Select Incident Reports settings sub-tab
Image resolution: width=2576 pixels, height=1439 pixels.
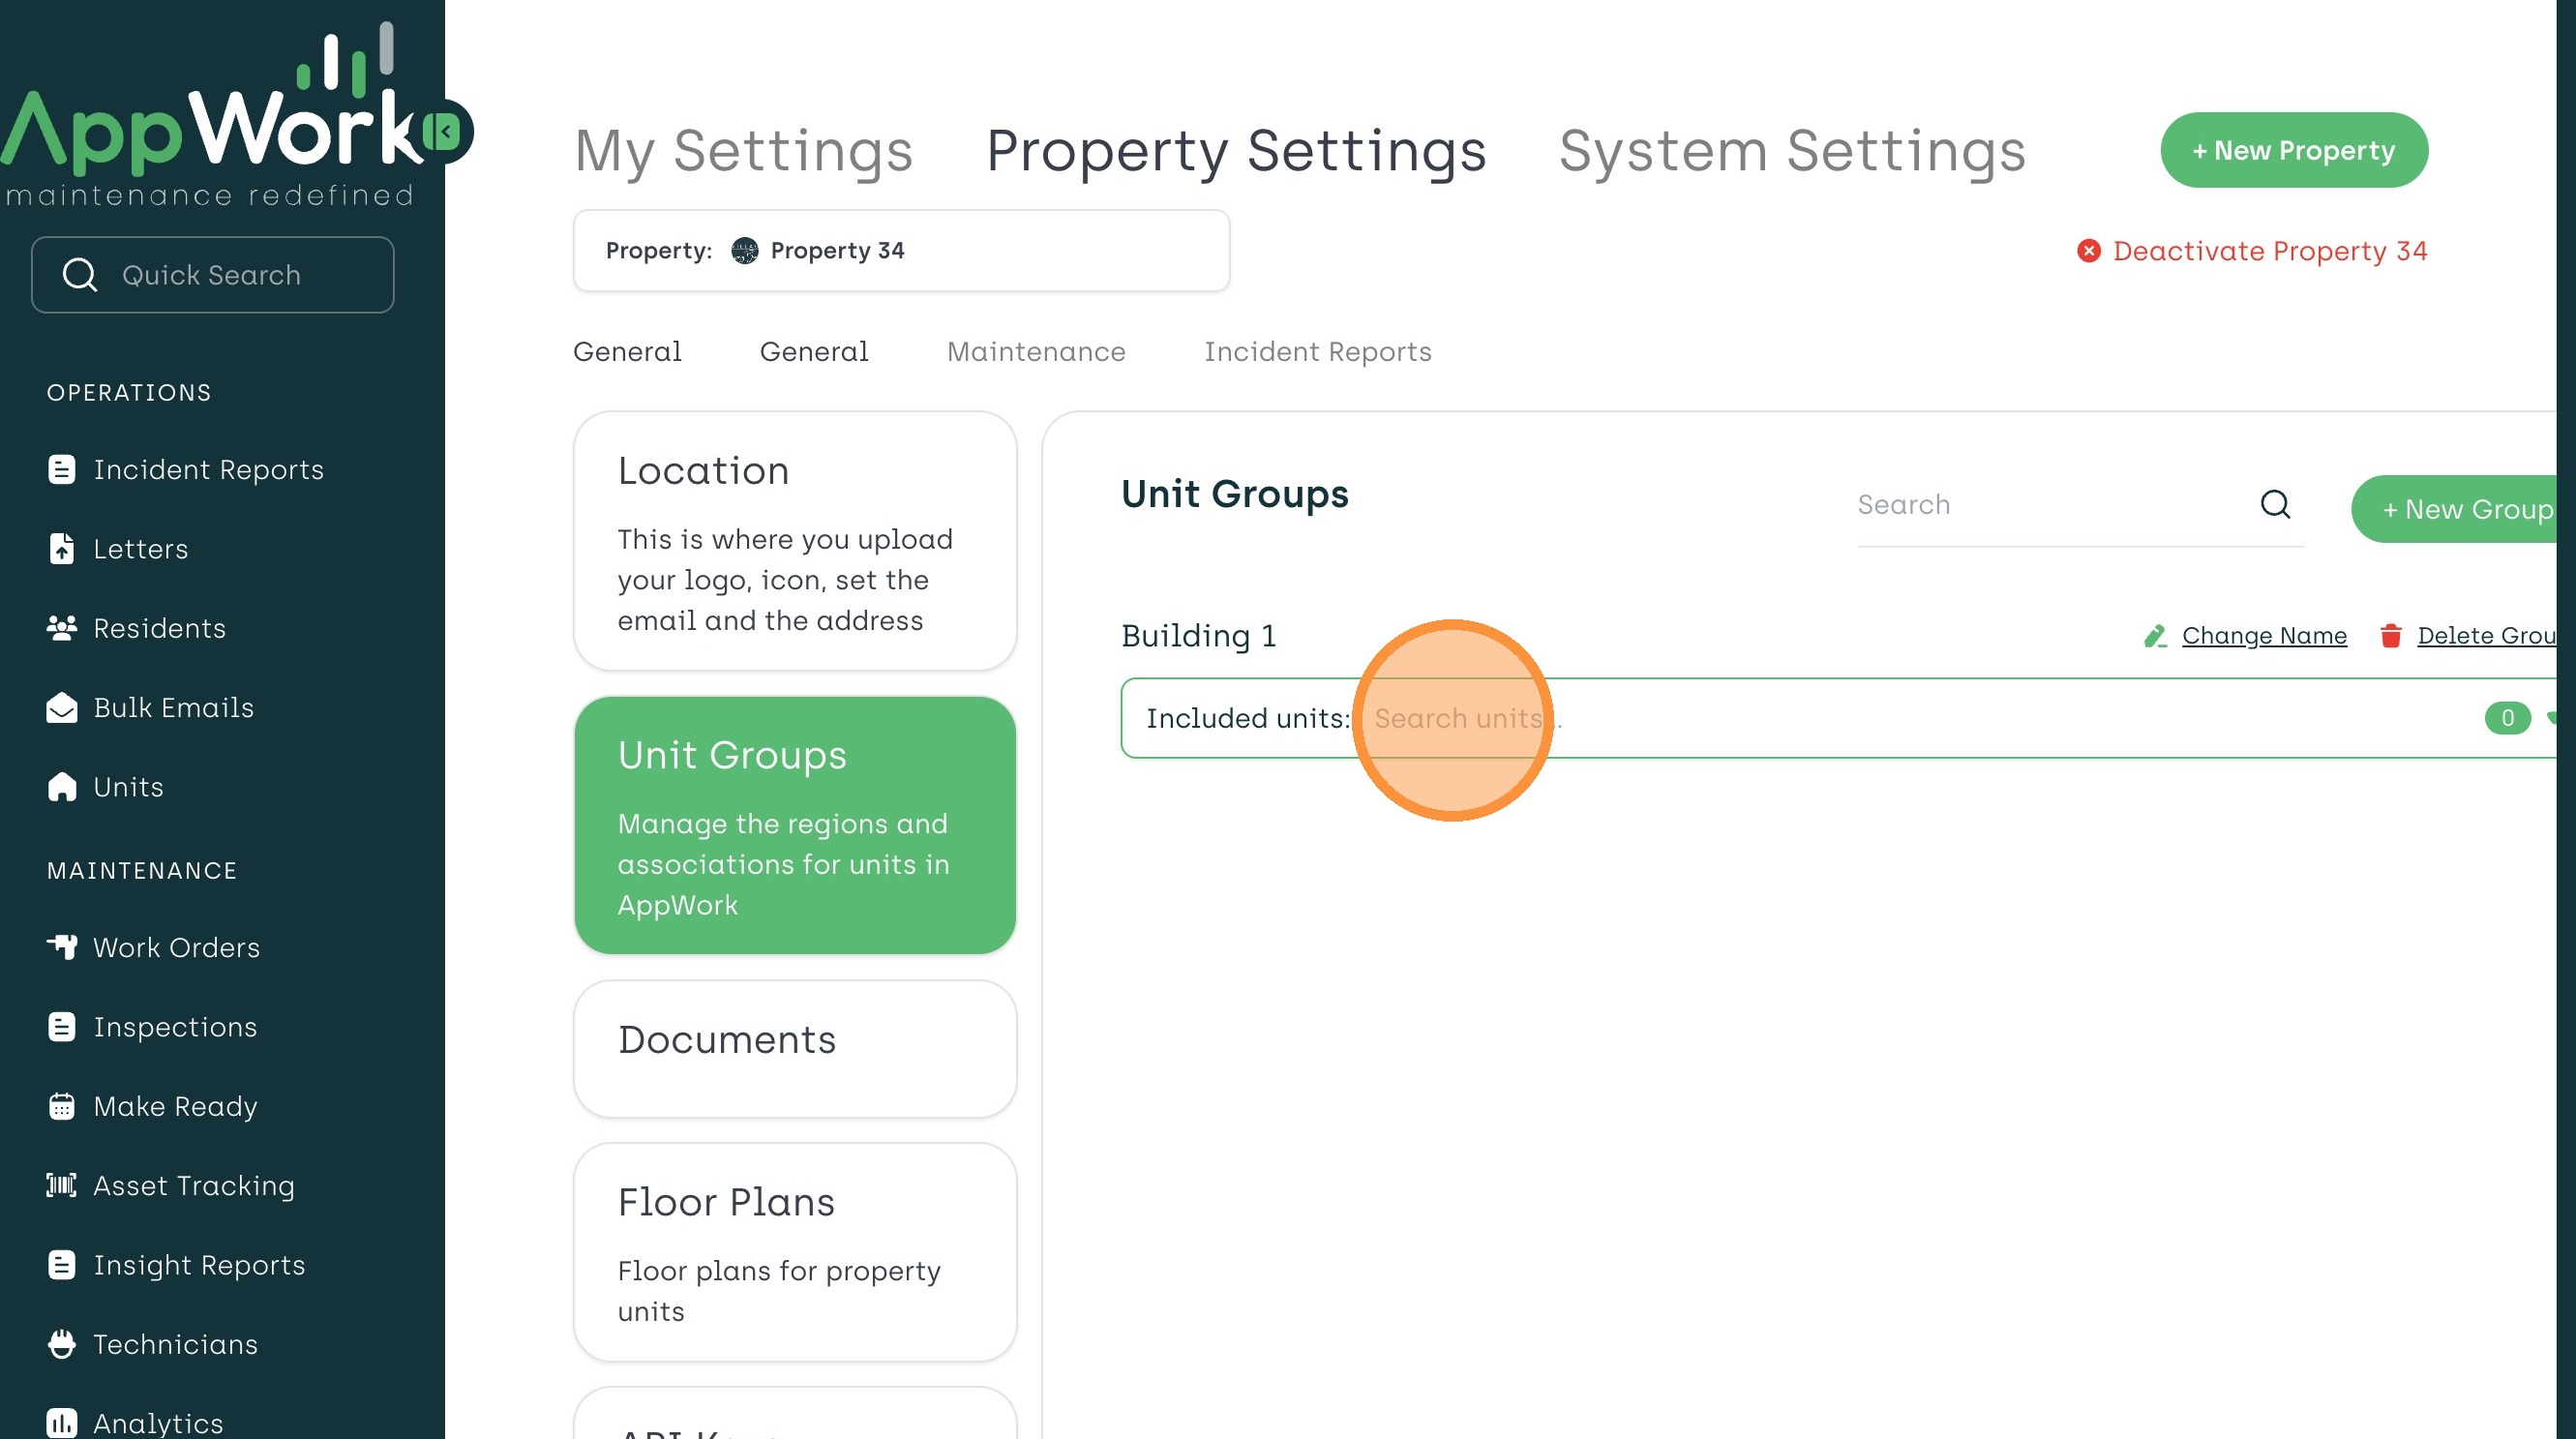click(1316, 352)
